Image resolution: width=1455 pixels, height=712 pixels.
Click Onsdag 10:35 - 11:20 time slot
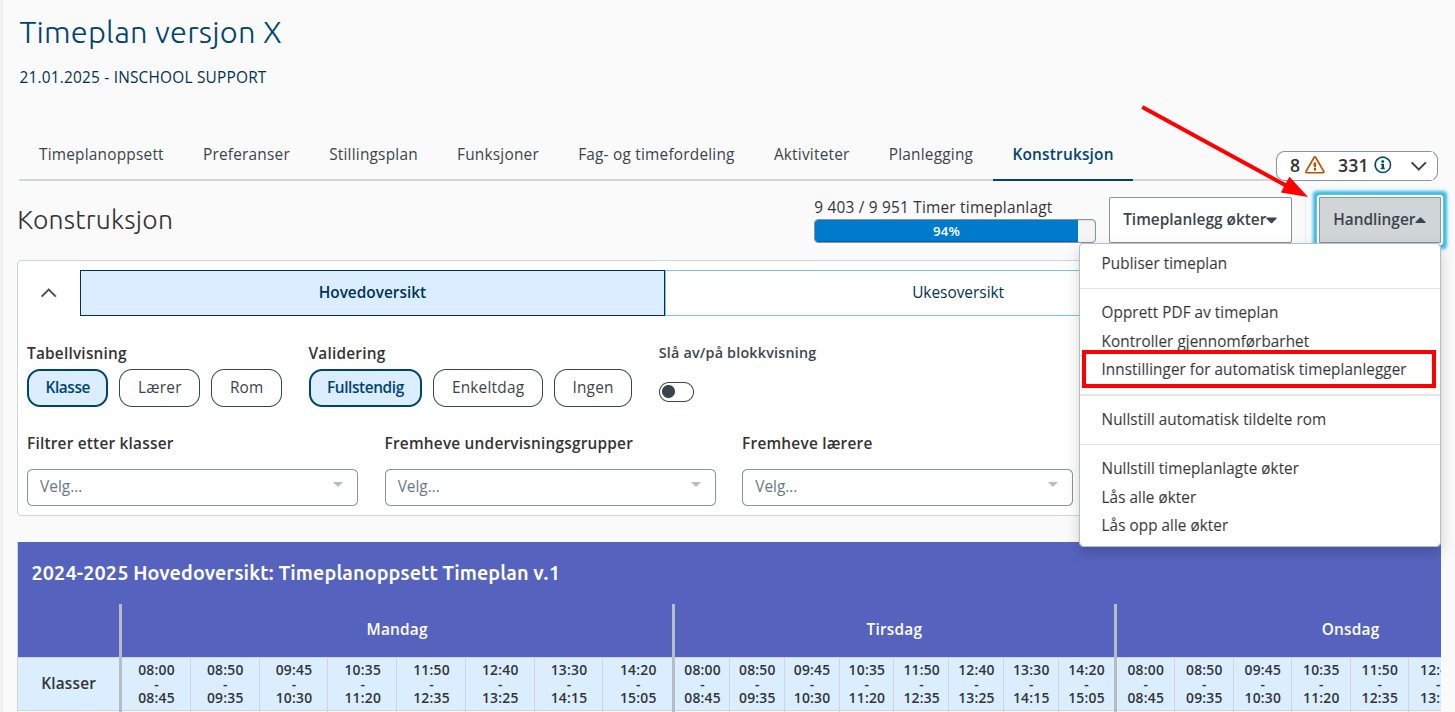point(1320,684)
